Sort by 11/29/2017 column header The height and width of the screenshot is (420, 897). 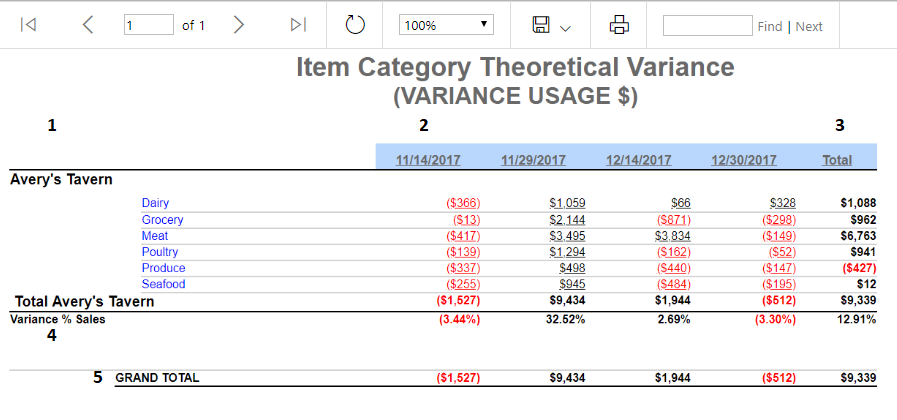tap(533, 160)
